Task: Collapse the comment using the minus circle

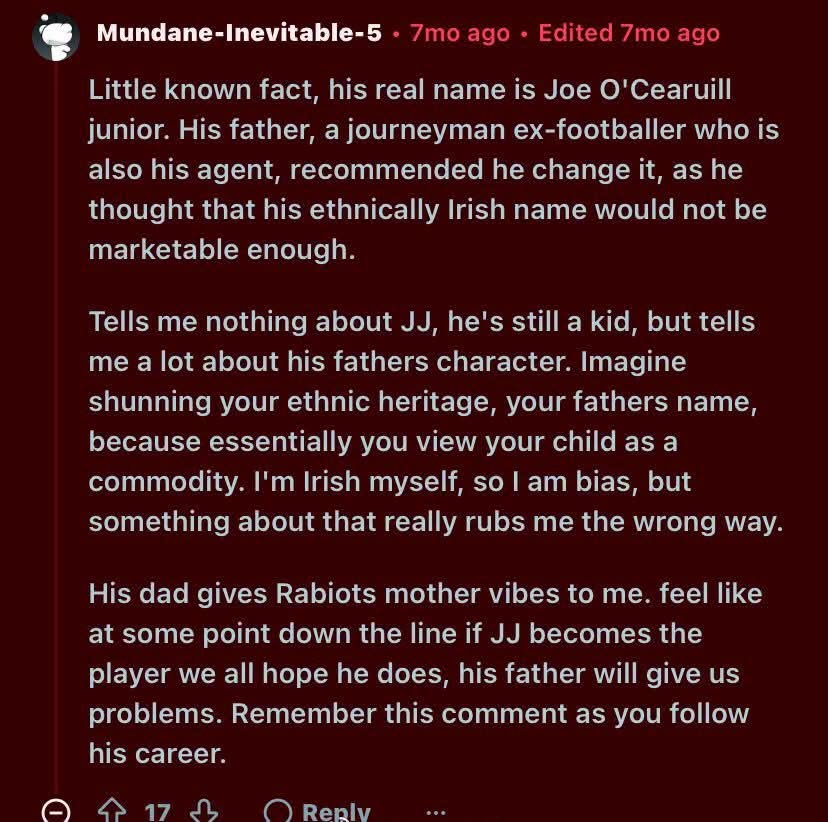Action: pos(55,810)
